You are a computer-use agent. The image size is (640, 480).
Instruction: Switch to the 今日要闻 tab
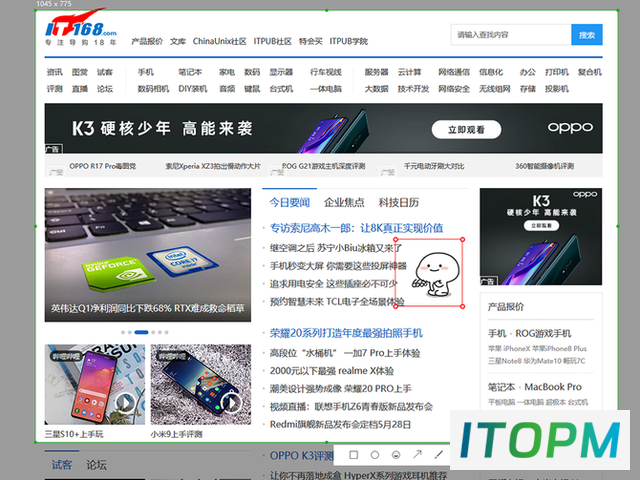(289, 202)
